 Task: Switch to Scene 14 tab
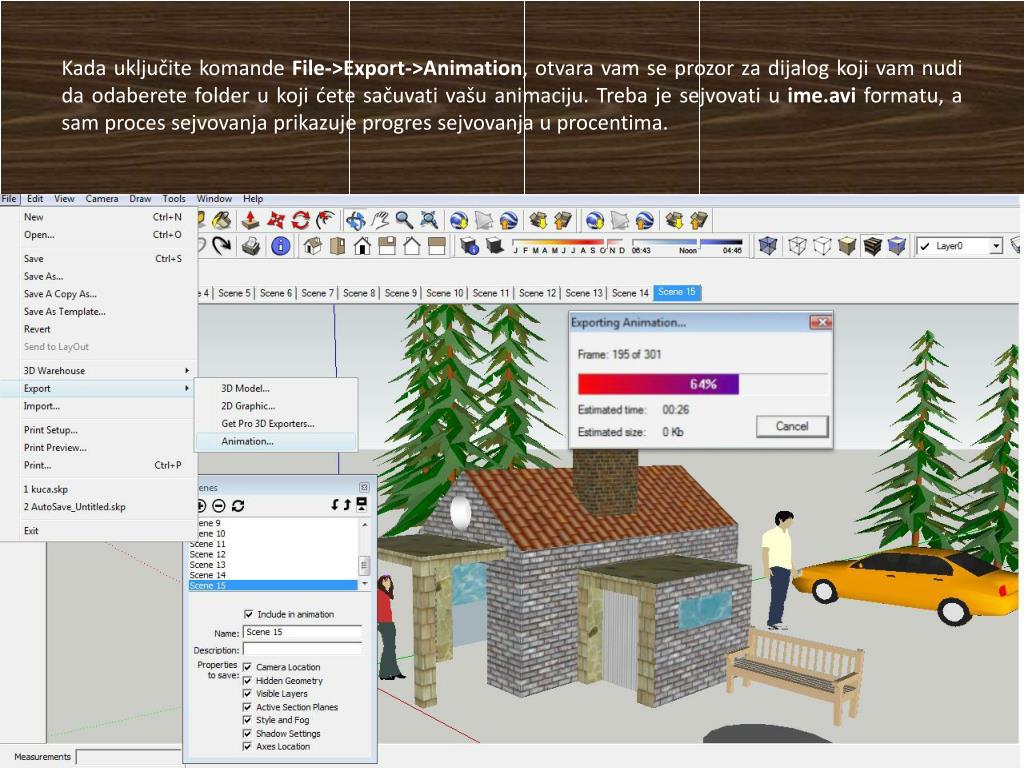coord(630,293)
